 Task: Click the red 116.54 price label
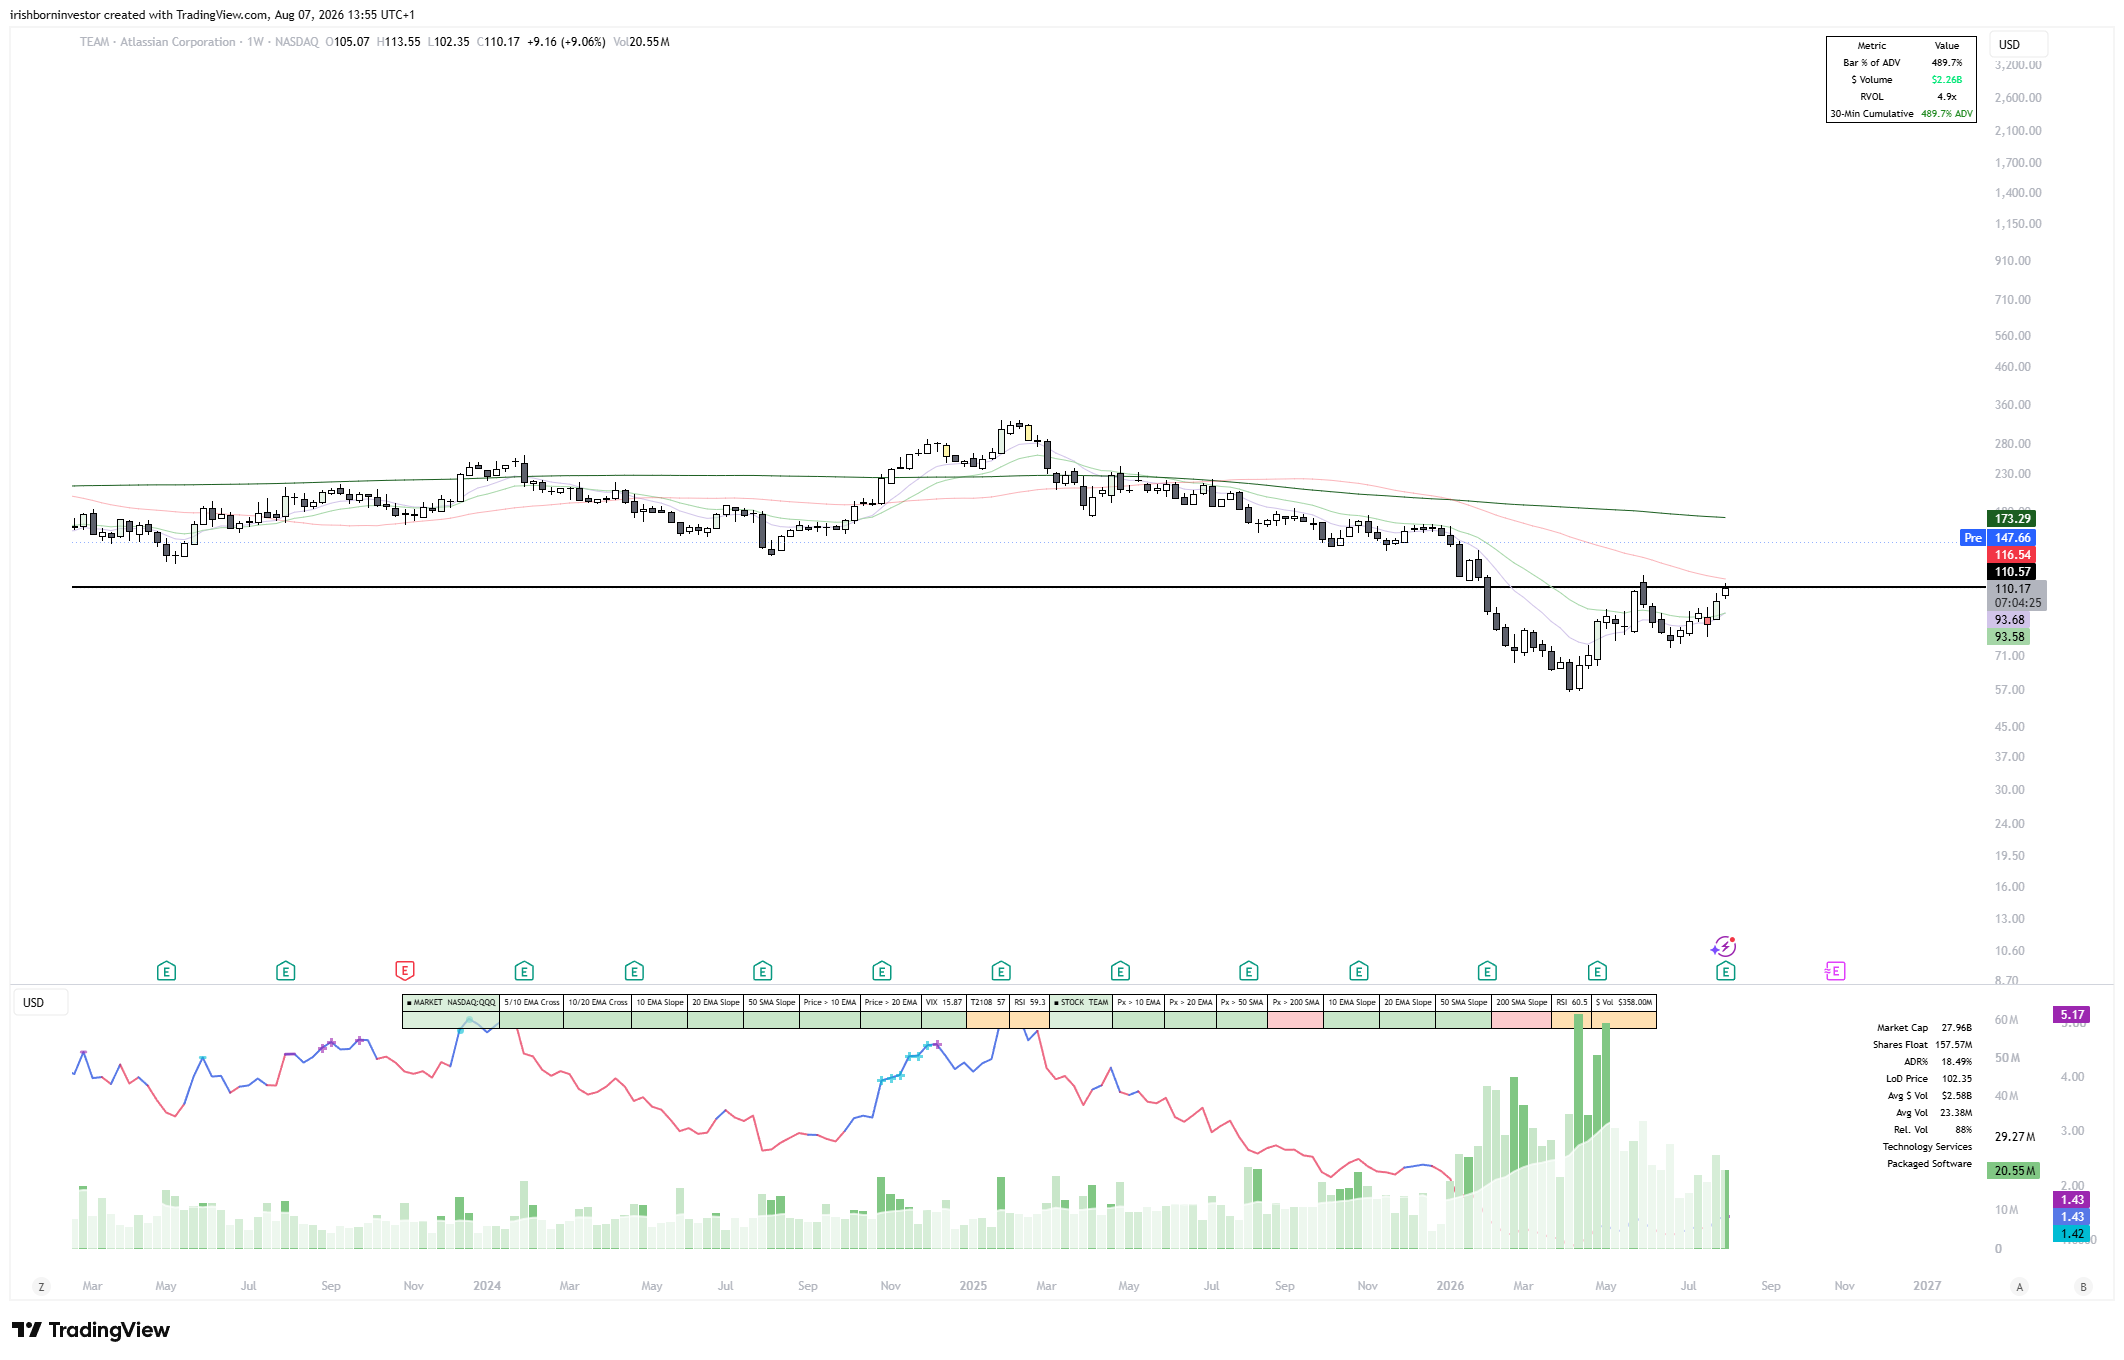point(2012,555)
